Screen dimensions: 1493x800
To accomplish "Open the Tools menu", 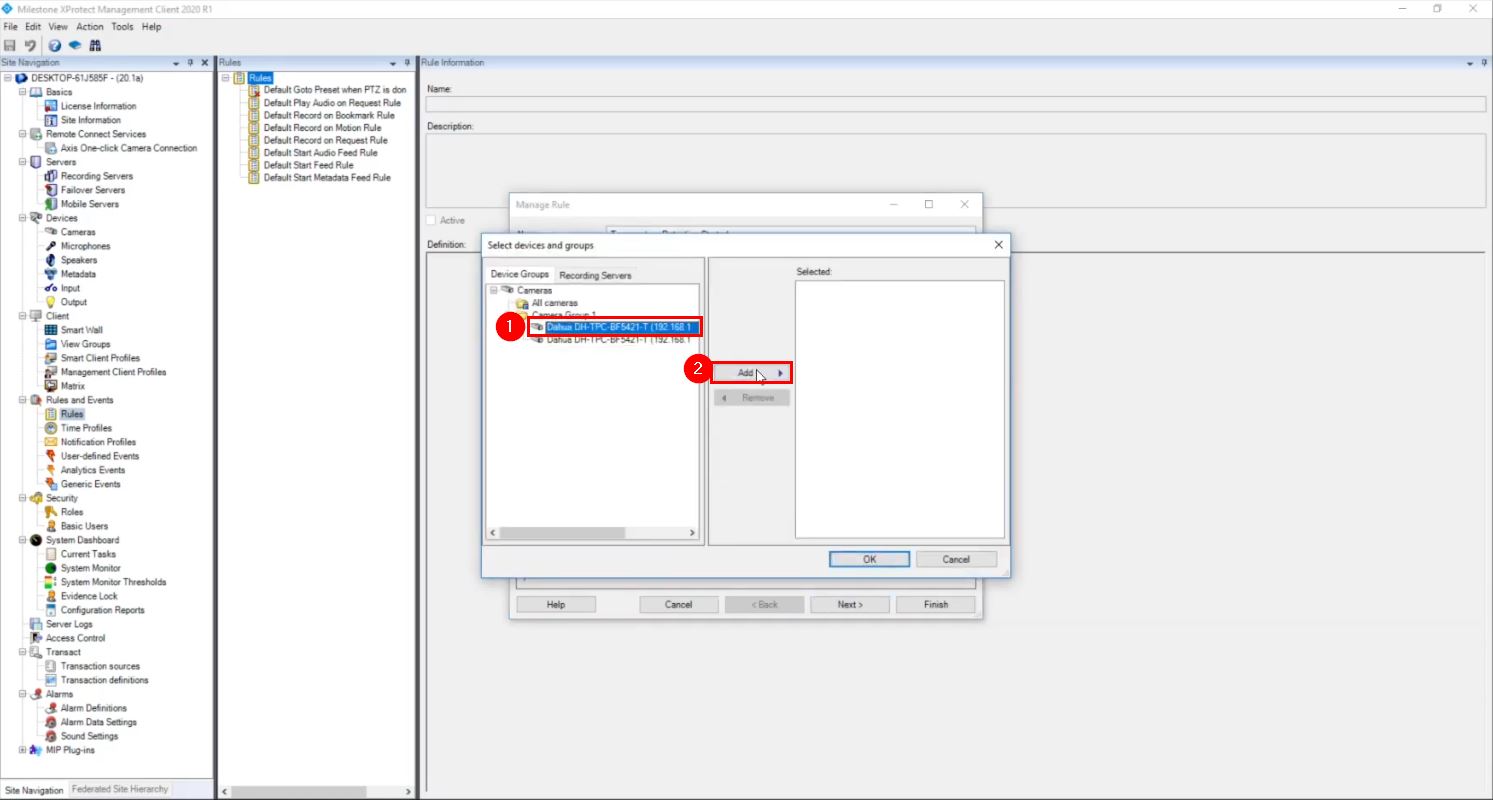I will tap(122, 27).
